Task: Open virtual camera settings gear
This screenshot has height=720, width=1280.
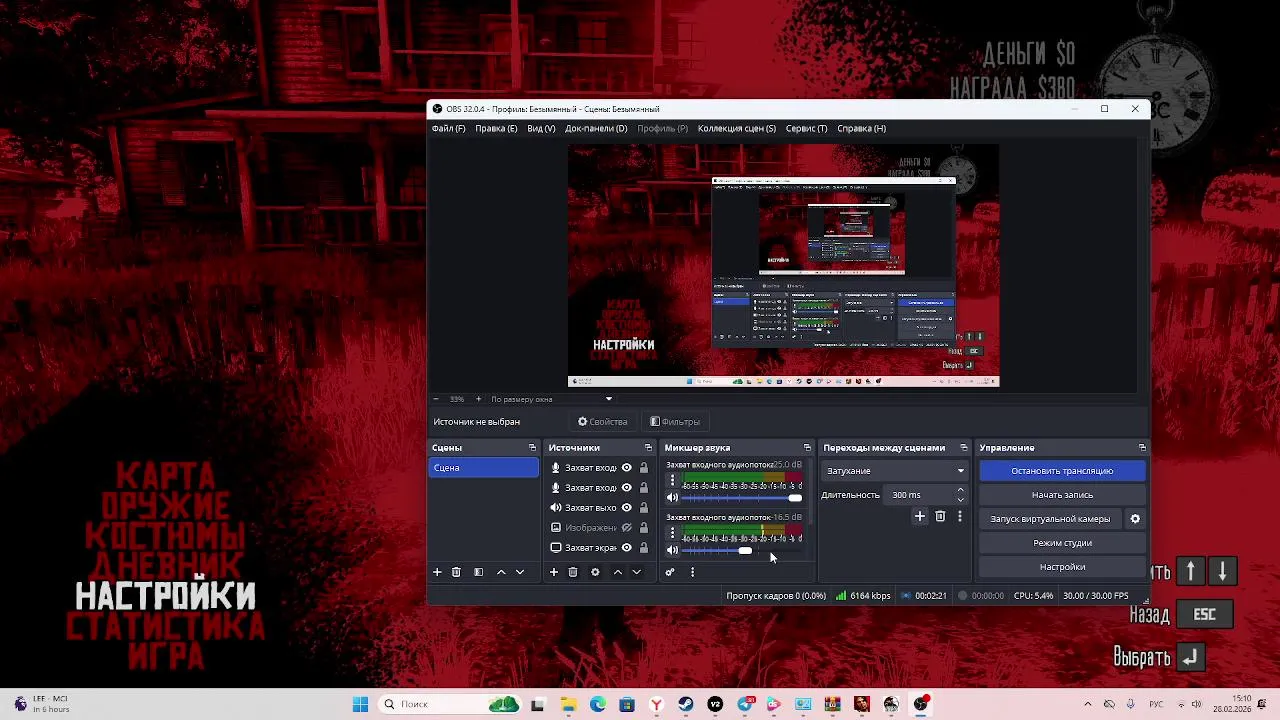Action: coord(1135,519)
